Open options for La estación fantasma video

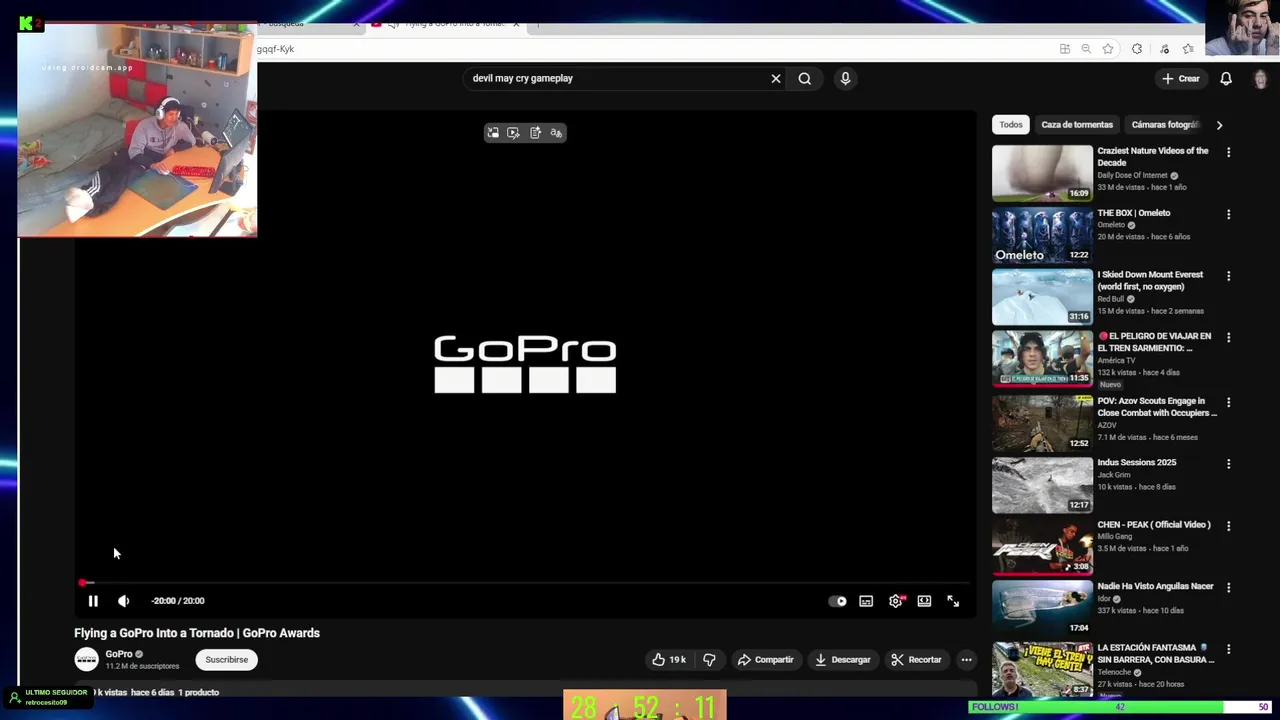[1229, 649]
